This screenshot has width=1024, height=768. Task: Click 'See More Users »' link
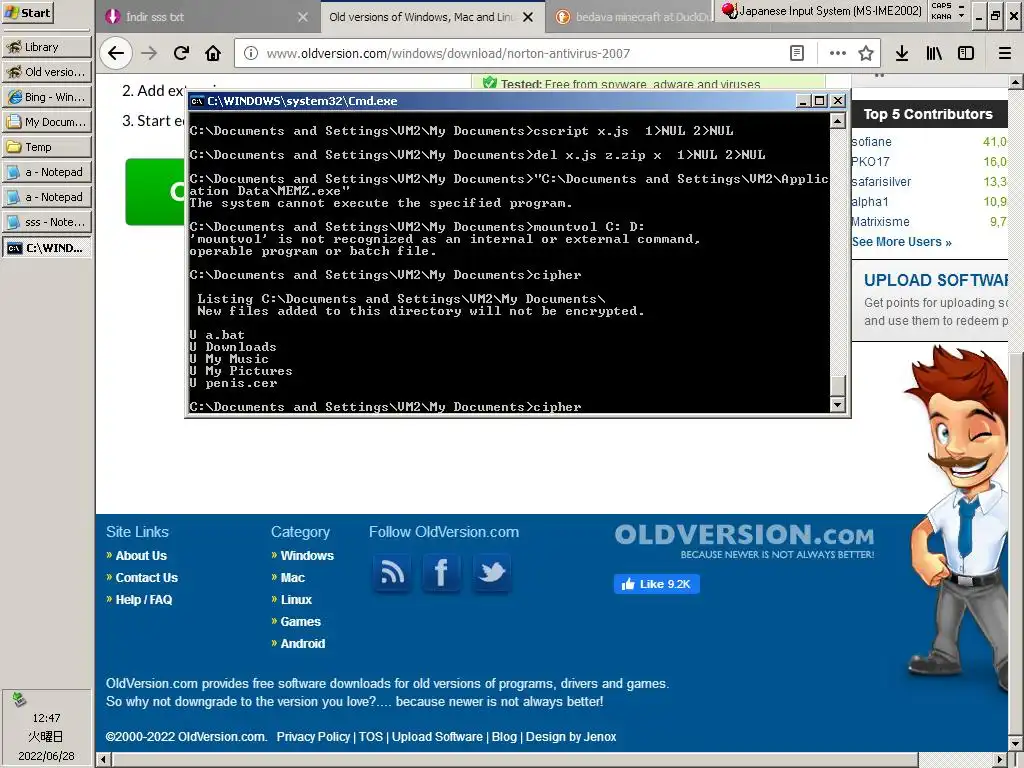tap(901, 242)
